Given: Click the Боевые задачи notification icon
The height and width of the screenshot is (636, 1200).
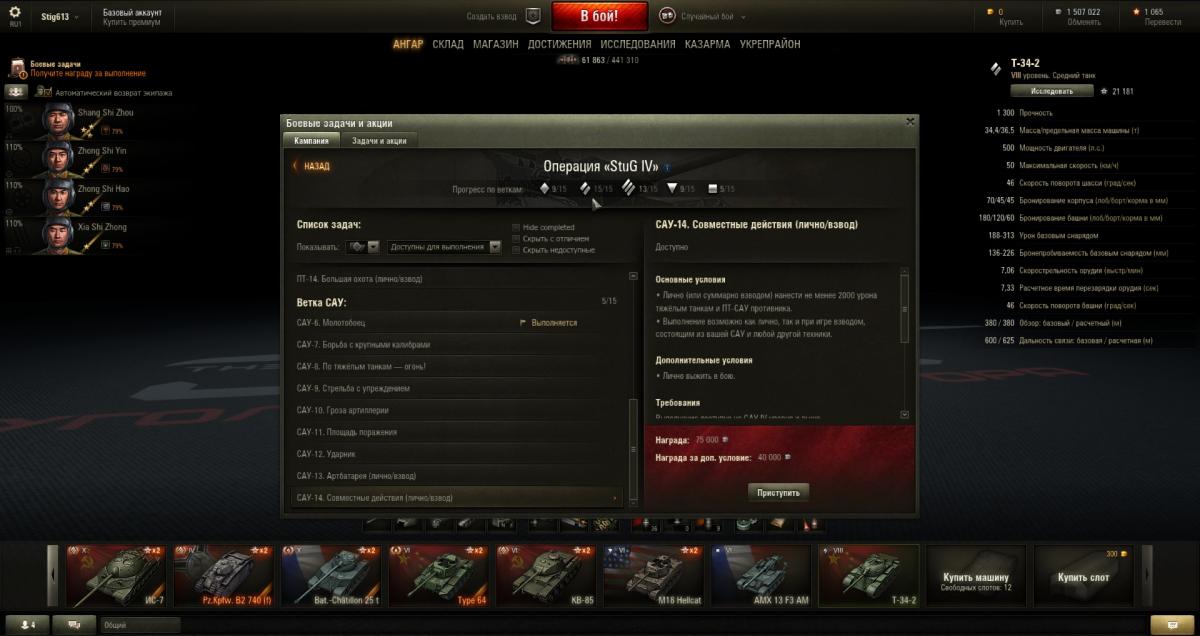Looking at the screenshot, I should (18, 69).
